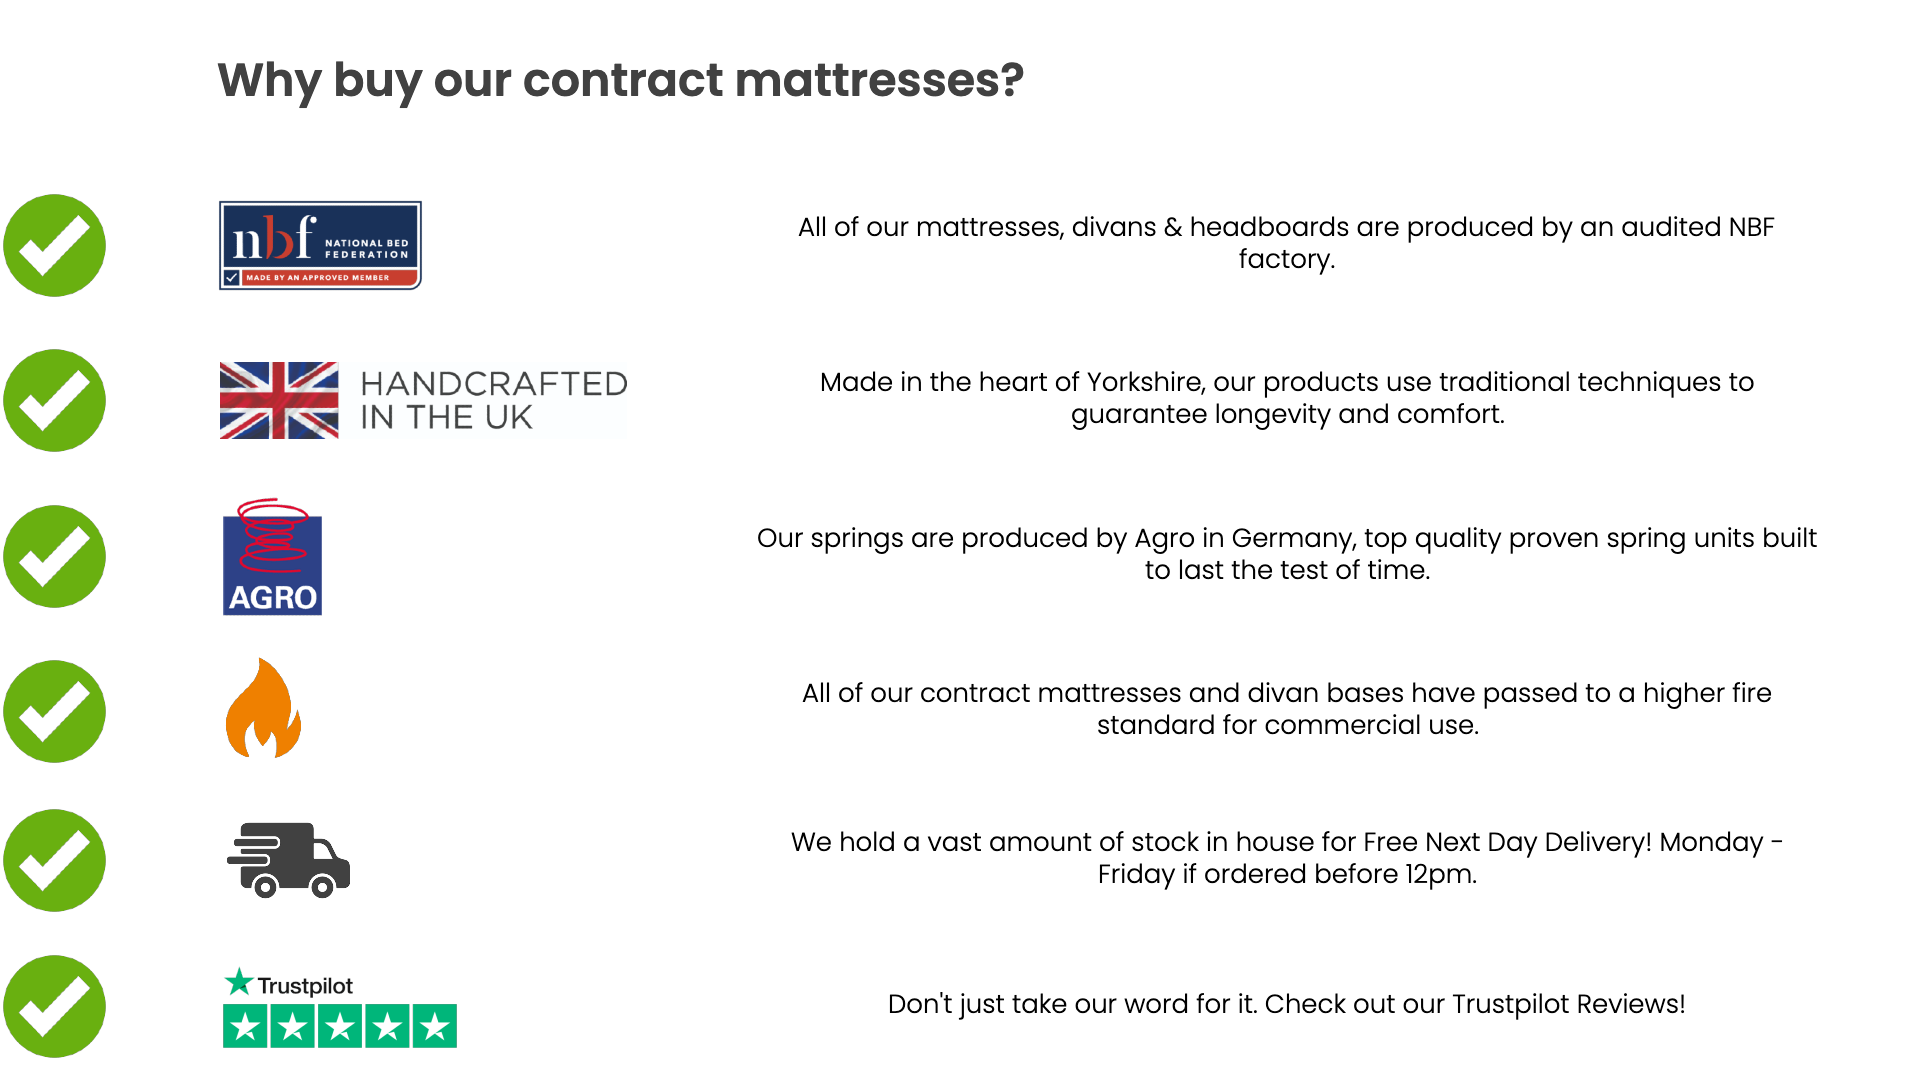
Task: Click the green checkmark beside Trustpilot stars
Action: click(55, 1006)
